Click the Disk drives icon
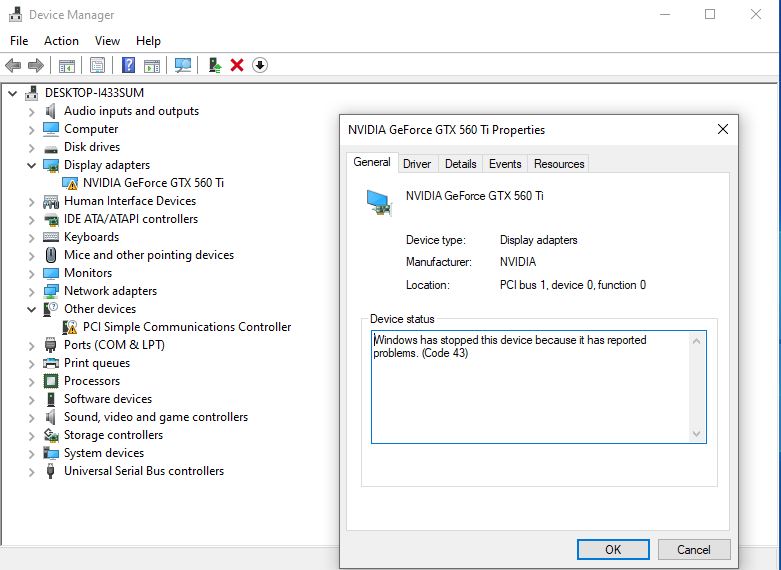This screenshot has height=570, width=781. coord(50,148)
